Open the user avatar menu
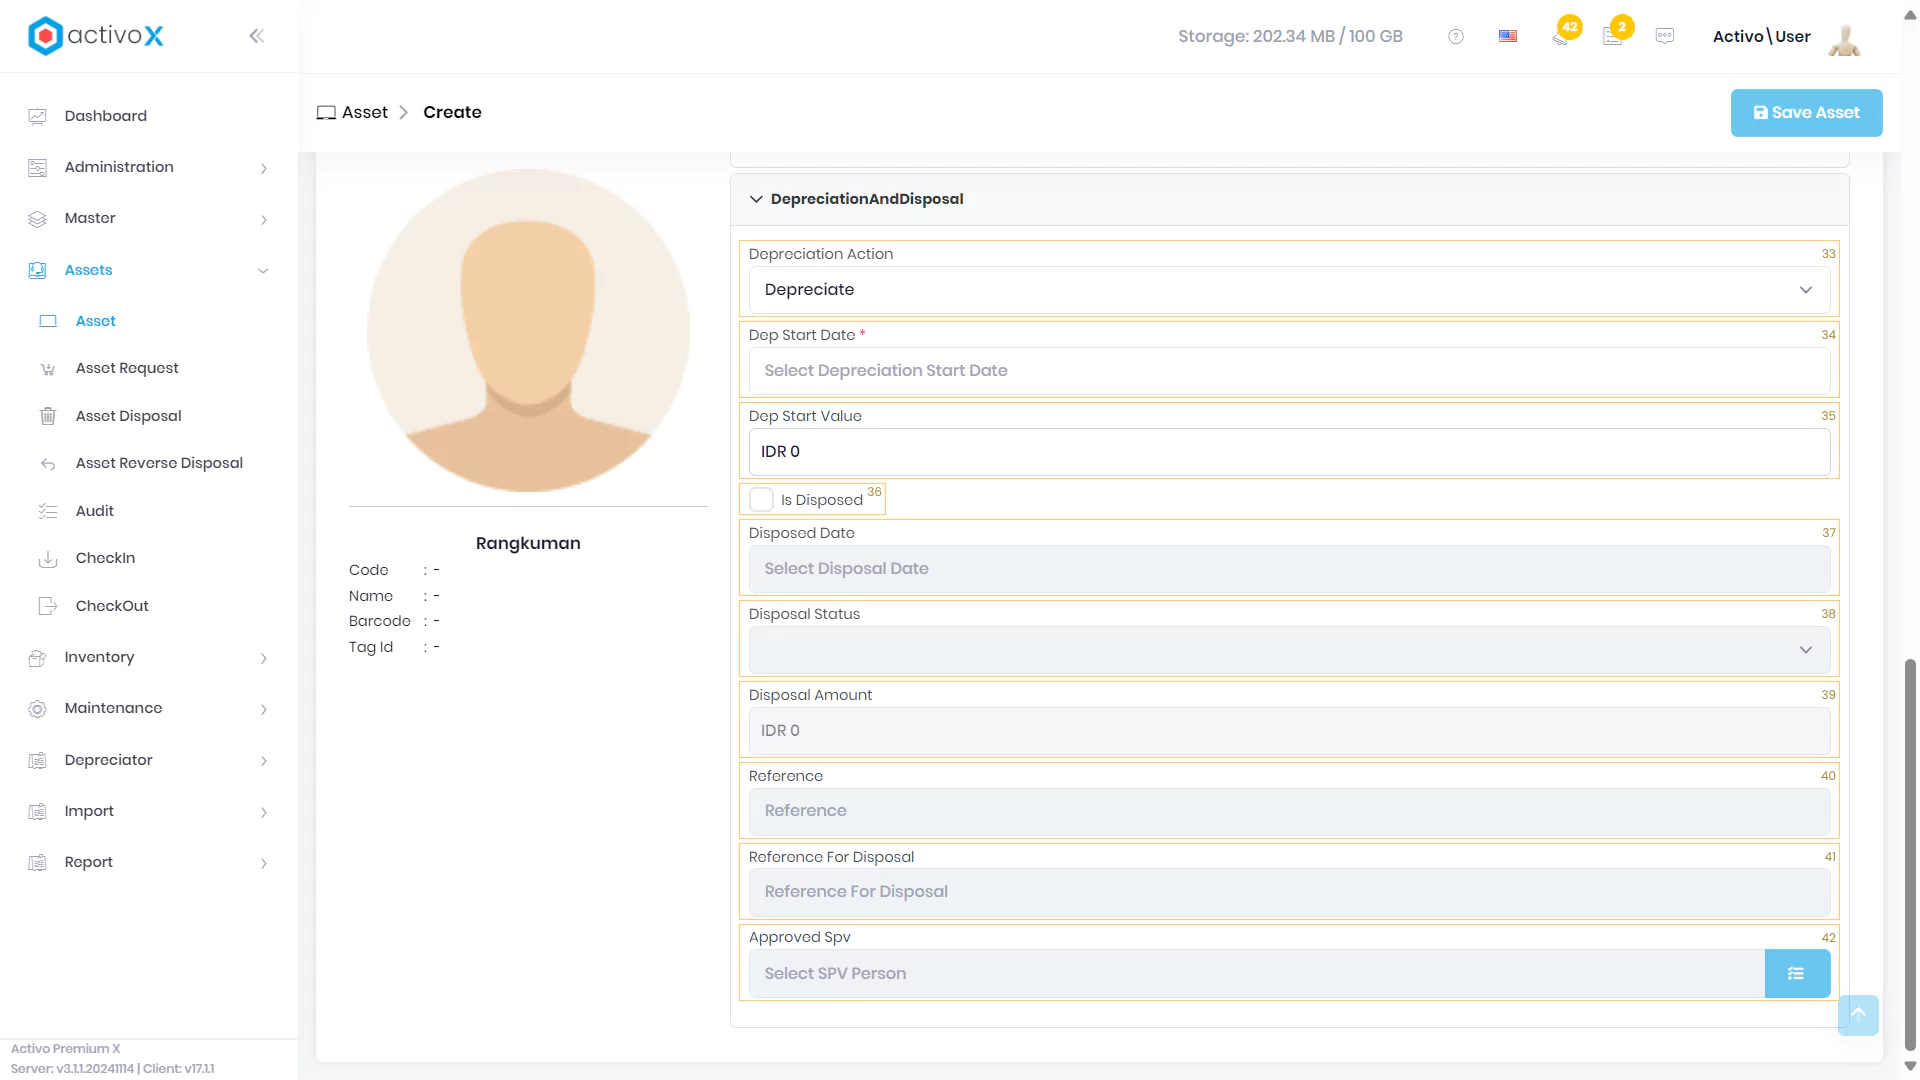 [x=1844, y=38]
